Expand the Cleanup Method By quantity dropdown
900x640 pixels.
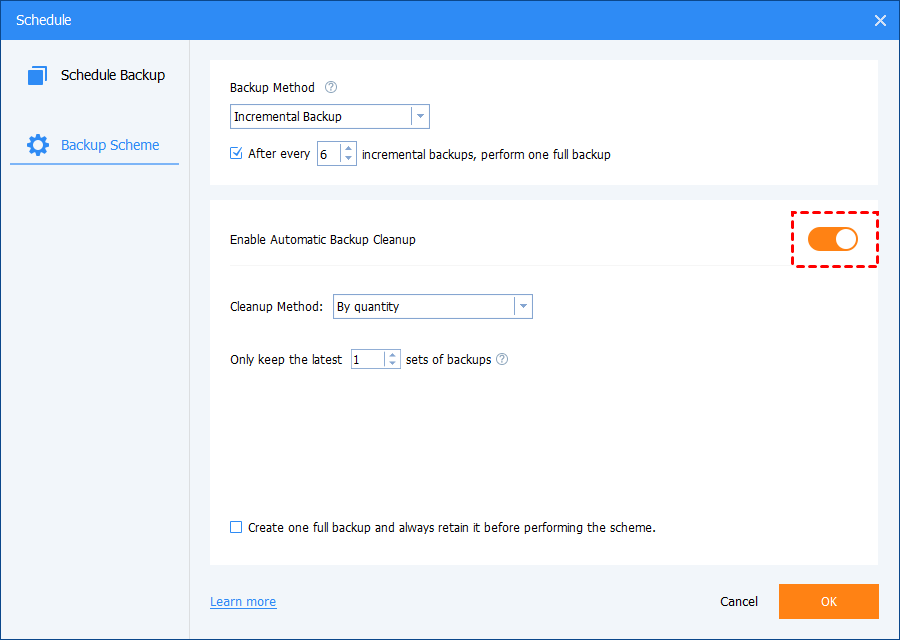click(x=522, y=307)
